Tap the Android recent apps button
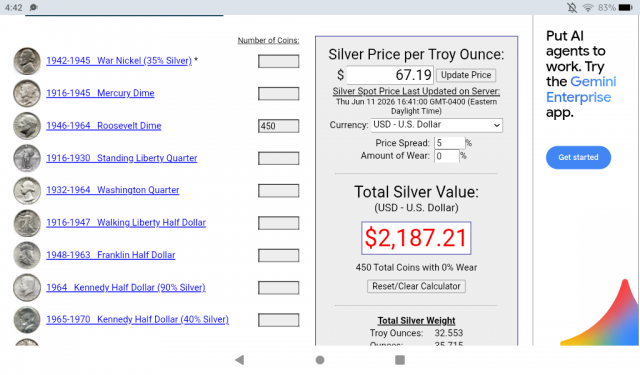 coord(400,360)
